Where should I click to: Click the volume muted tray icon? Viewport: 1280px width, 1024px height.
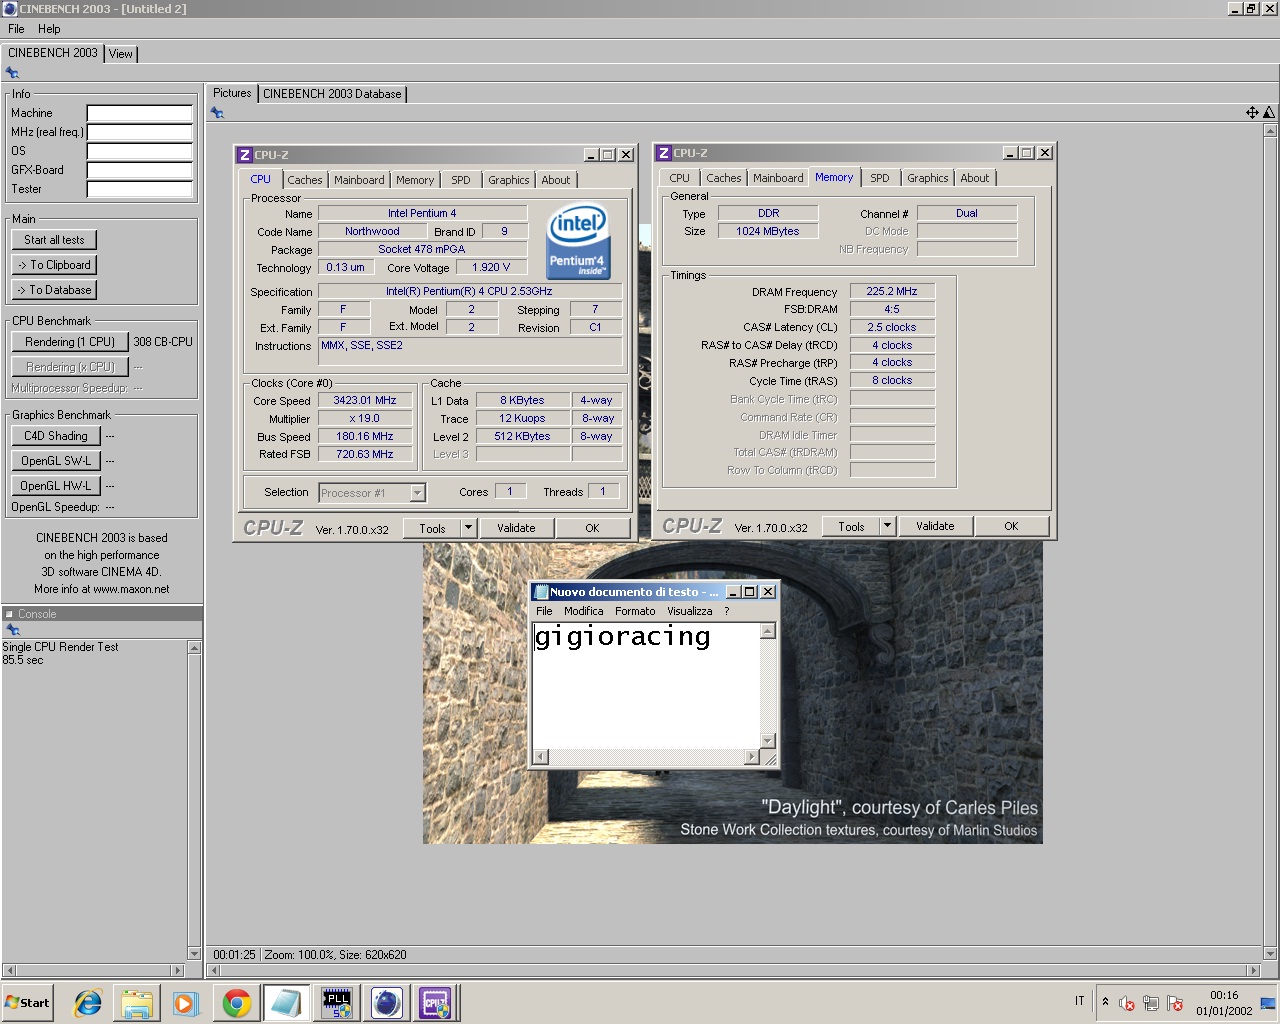(1127, 1003)
